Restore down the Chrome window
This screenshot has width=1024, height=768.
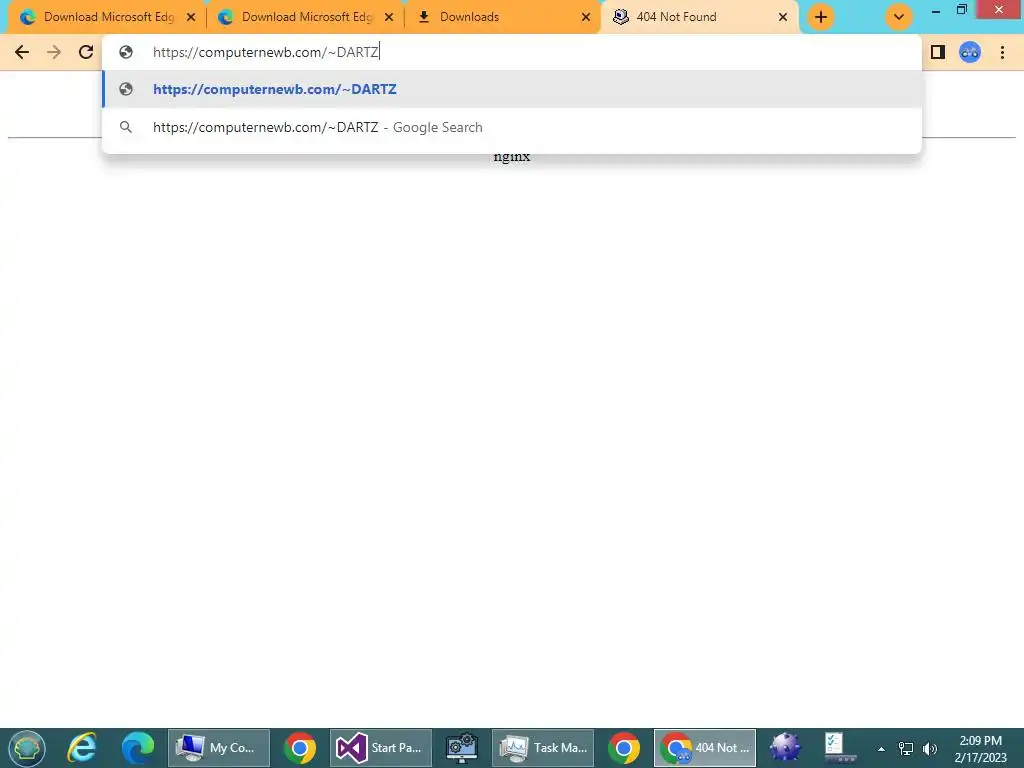click(x=961, y=10)
